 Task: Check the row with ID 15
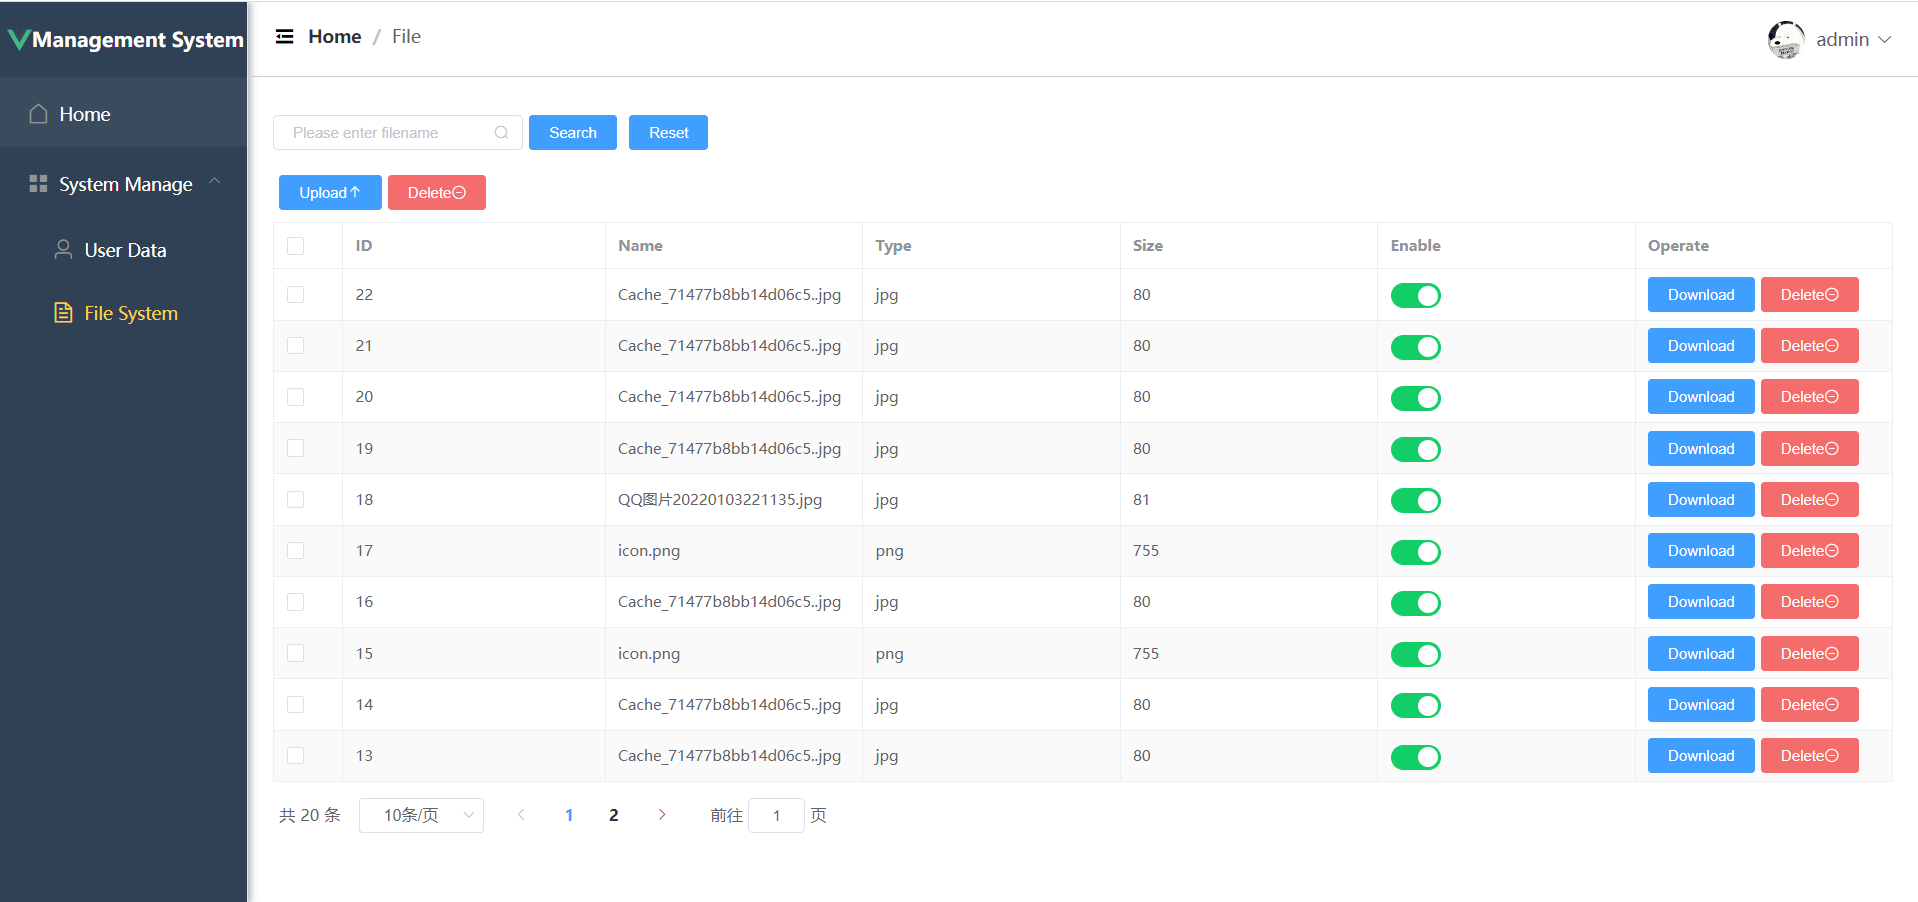coord(296,653)
